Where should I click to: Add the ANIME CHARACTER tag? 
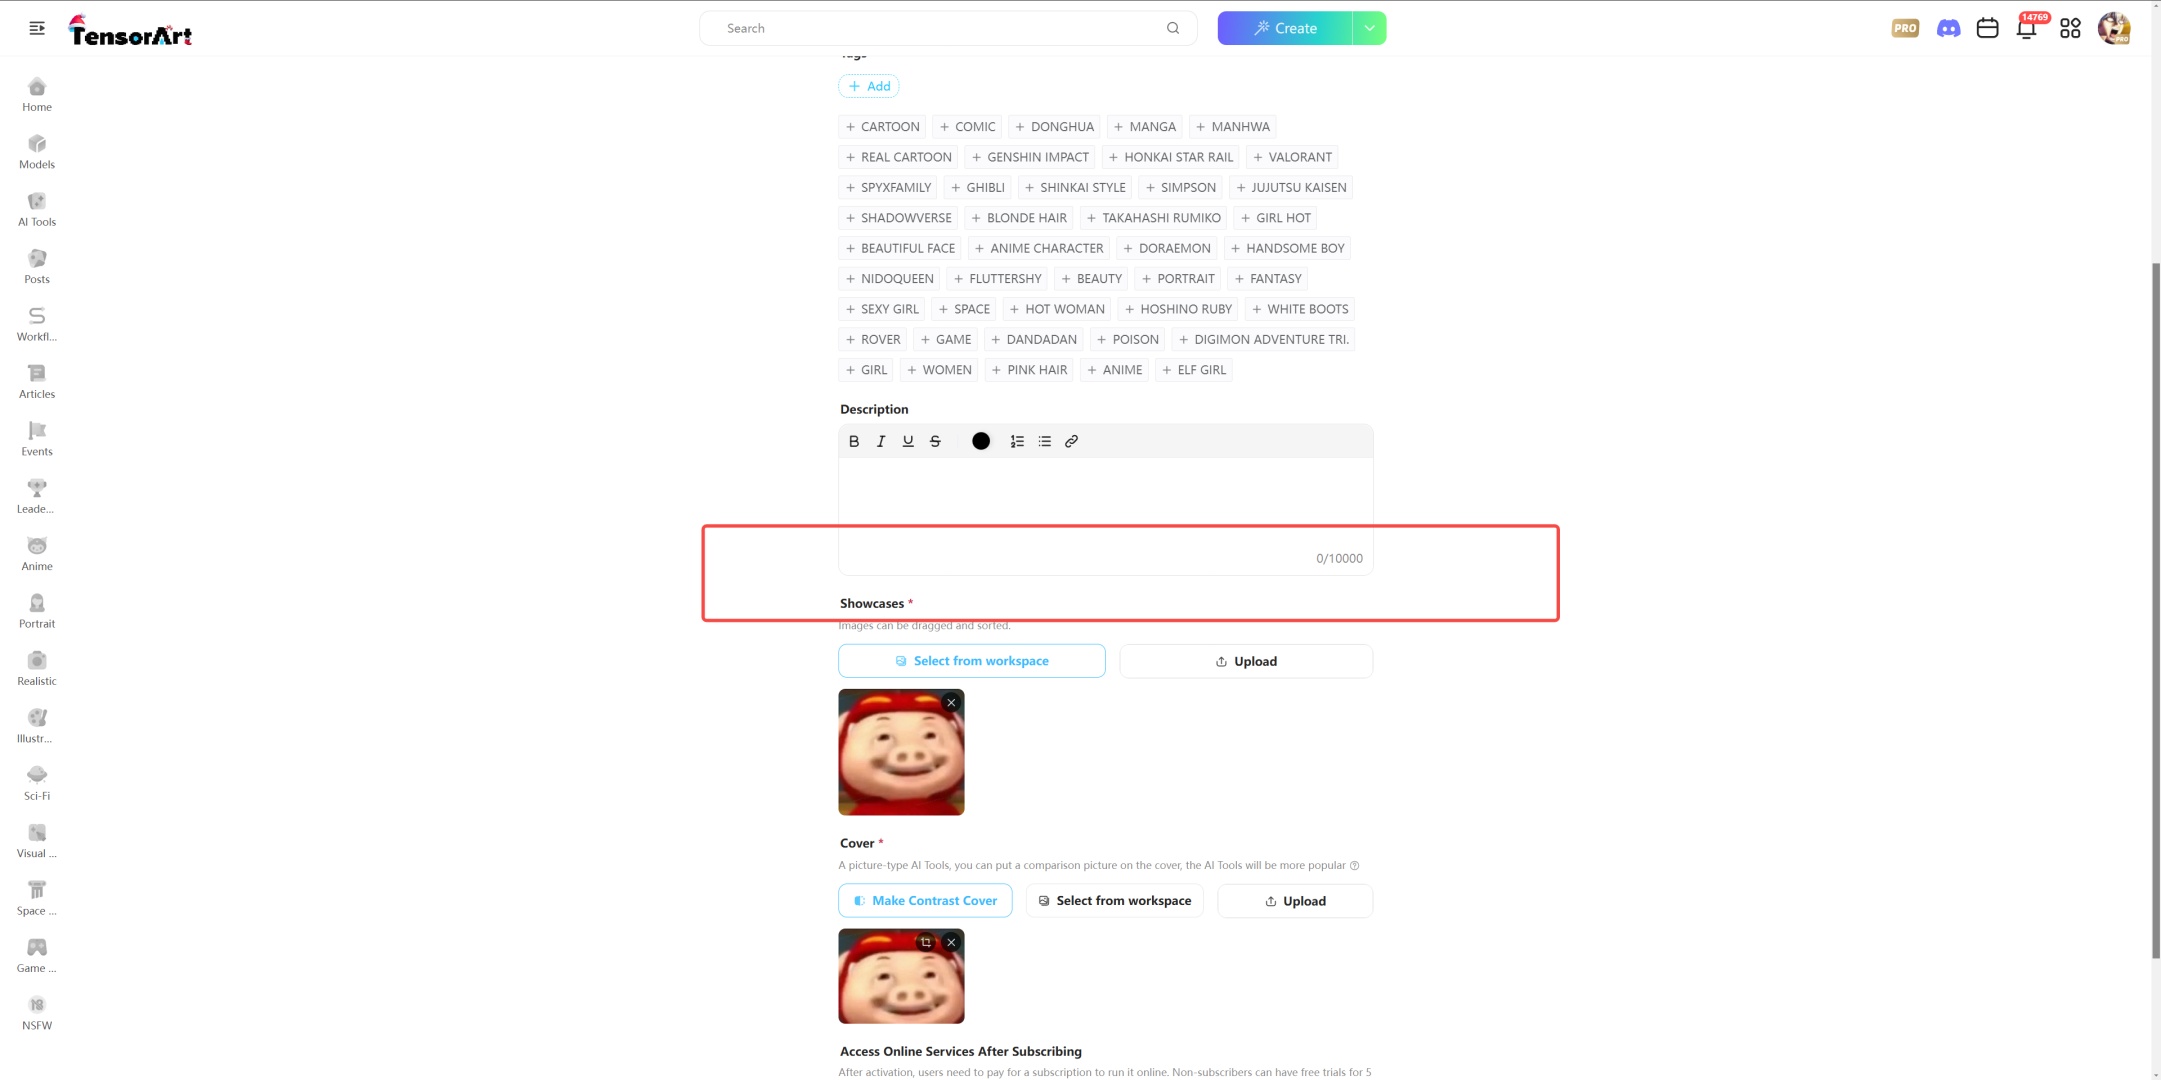click(1039, 248)
